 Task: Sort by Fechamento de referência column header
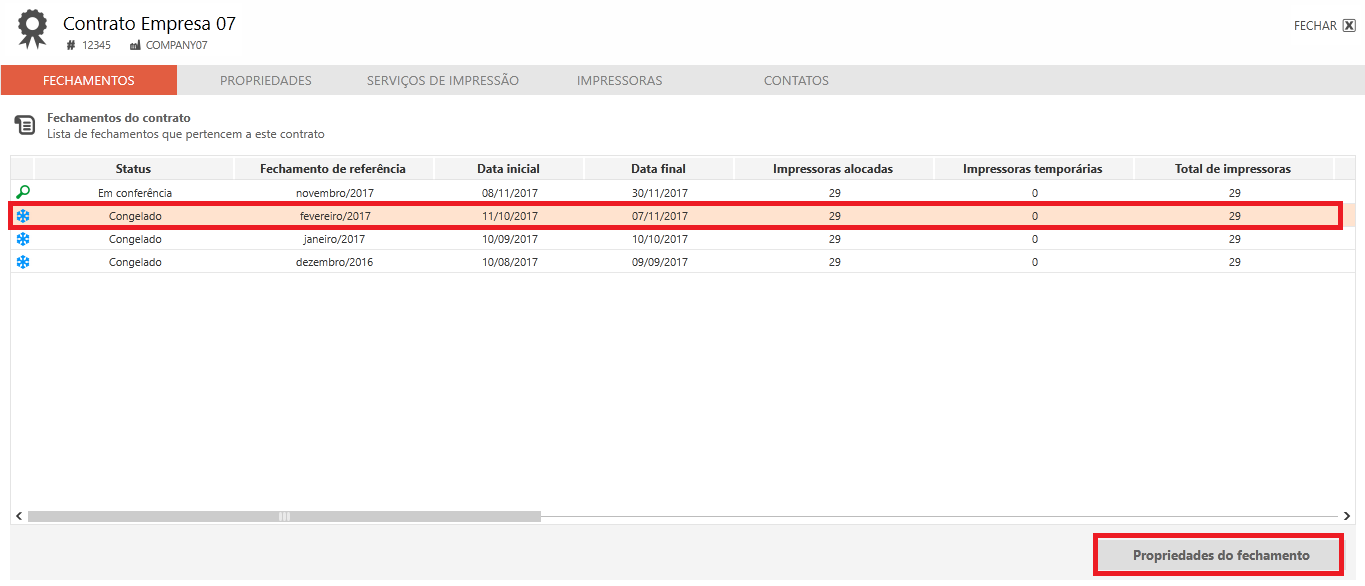click(333, 169)
